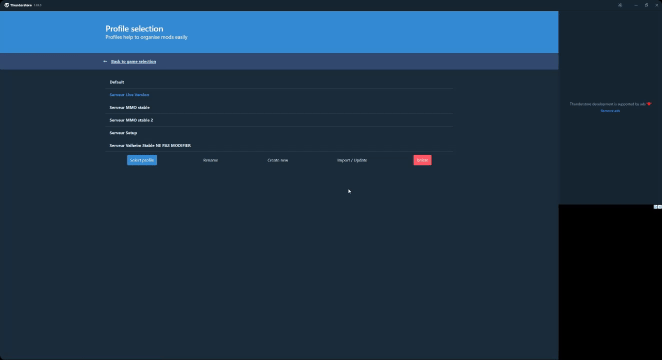
Task: Go back to game selection
Action: (133, 62)
